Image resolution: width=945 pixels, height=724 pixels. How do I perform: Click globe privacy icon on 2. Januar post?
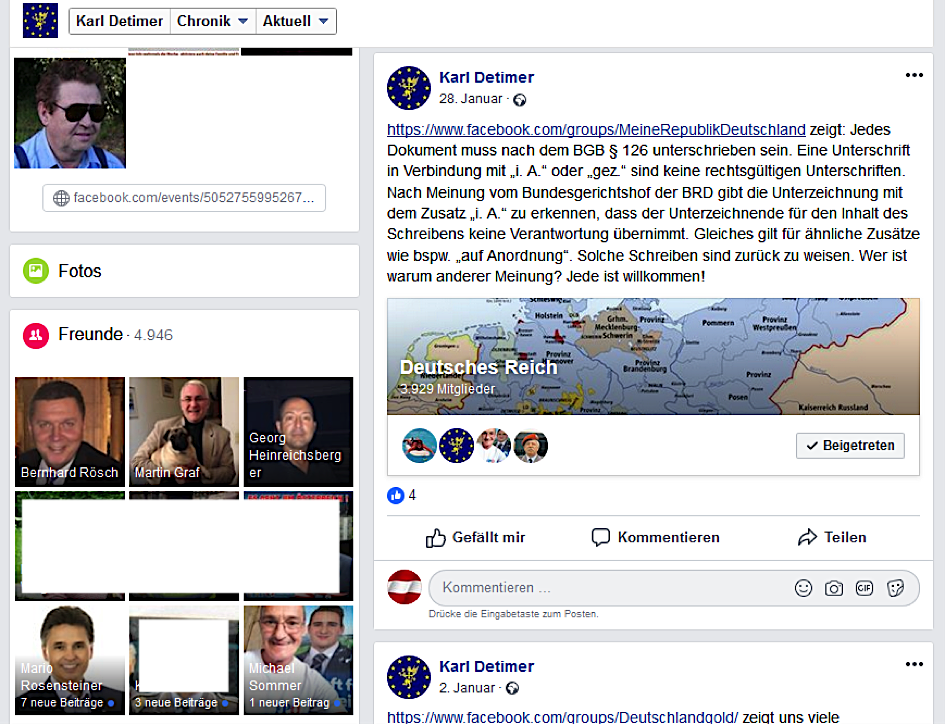[512, 688]
